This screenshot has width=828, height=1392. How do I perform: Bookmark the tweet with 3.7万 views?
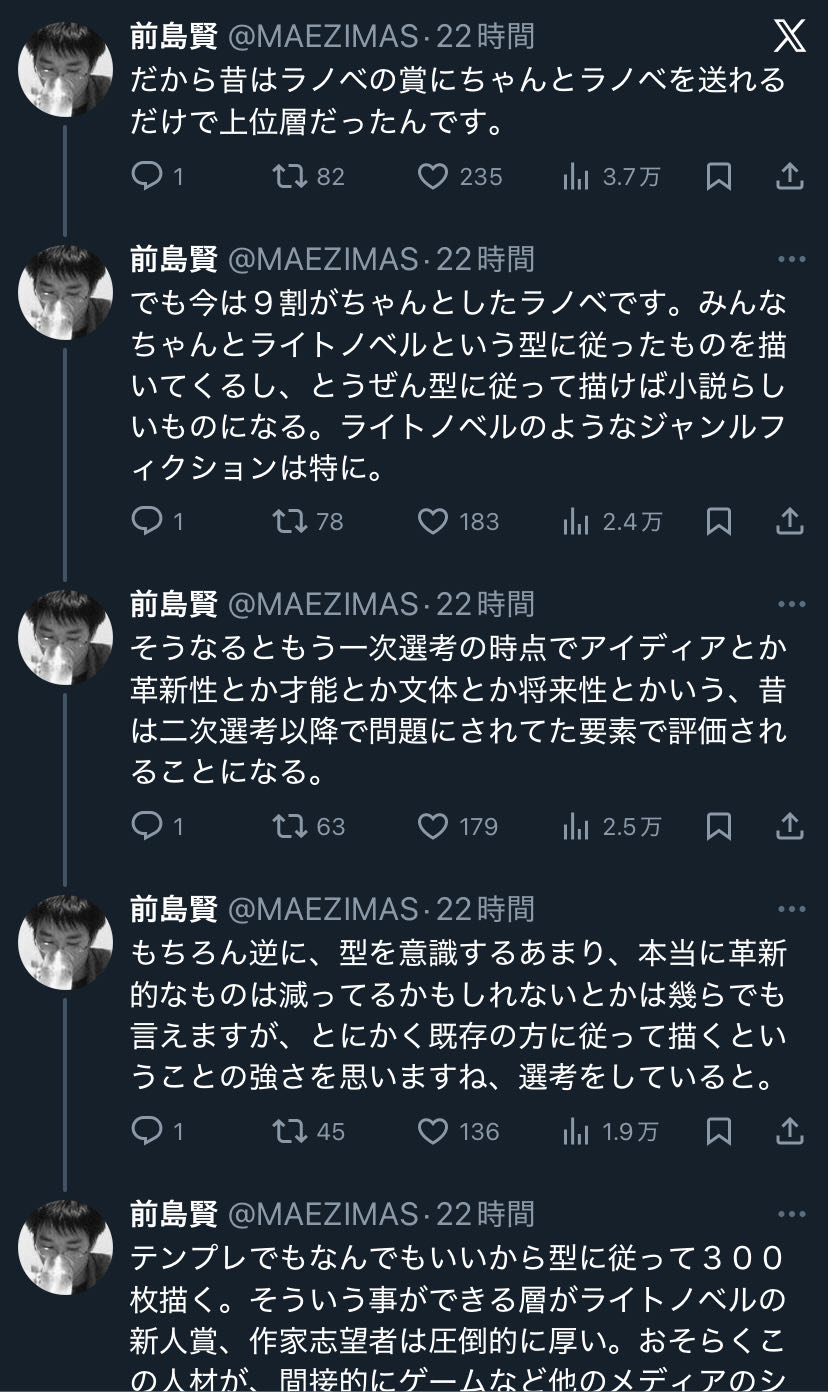[x=718, y=177]
